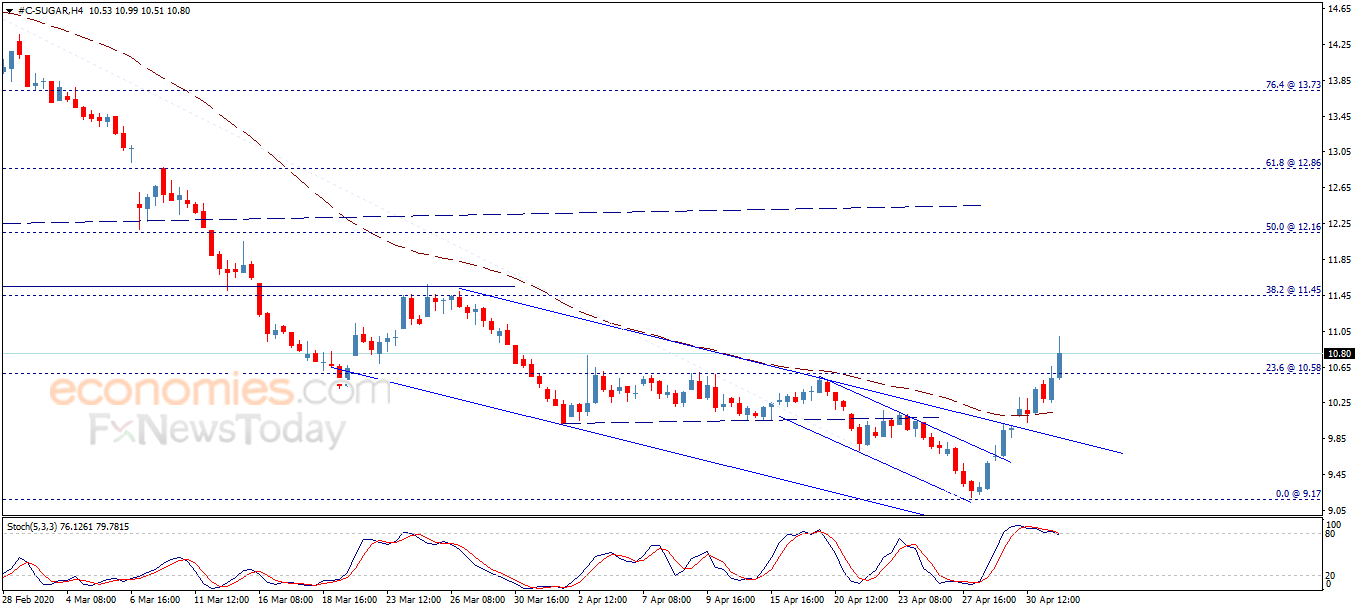The width and height of the screenshot is (1362, 611).
Task: Click the 15 Apr 16:00 time label
Action: [795, 600]
